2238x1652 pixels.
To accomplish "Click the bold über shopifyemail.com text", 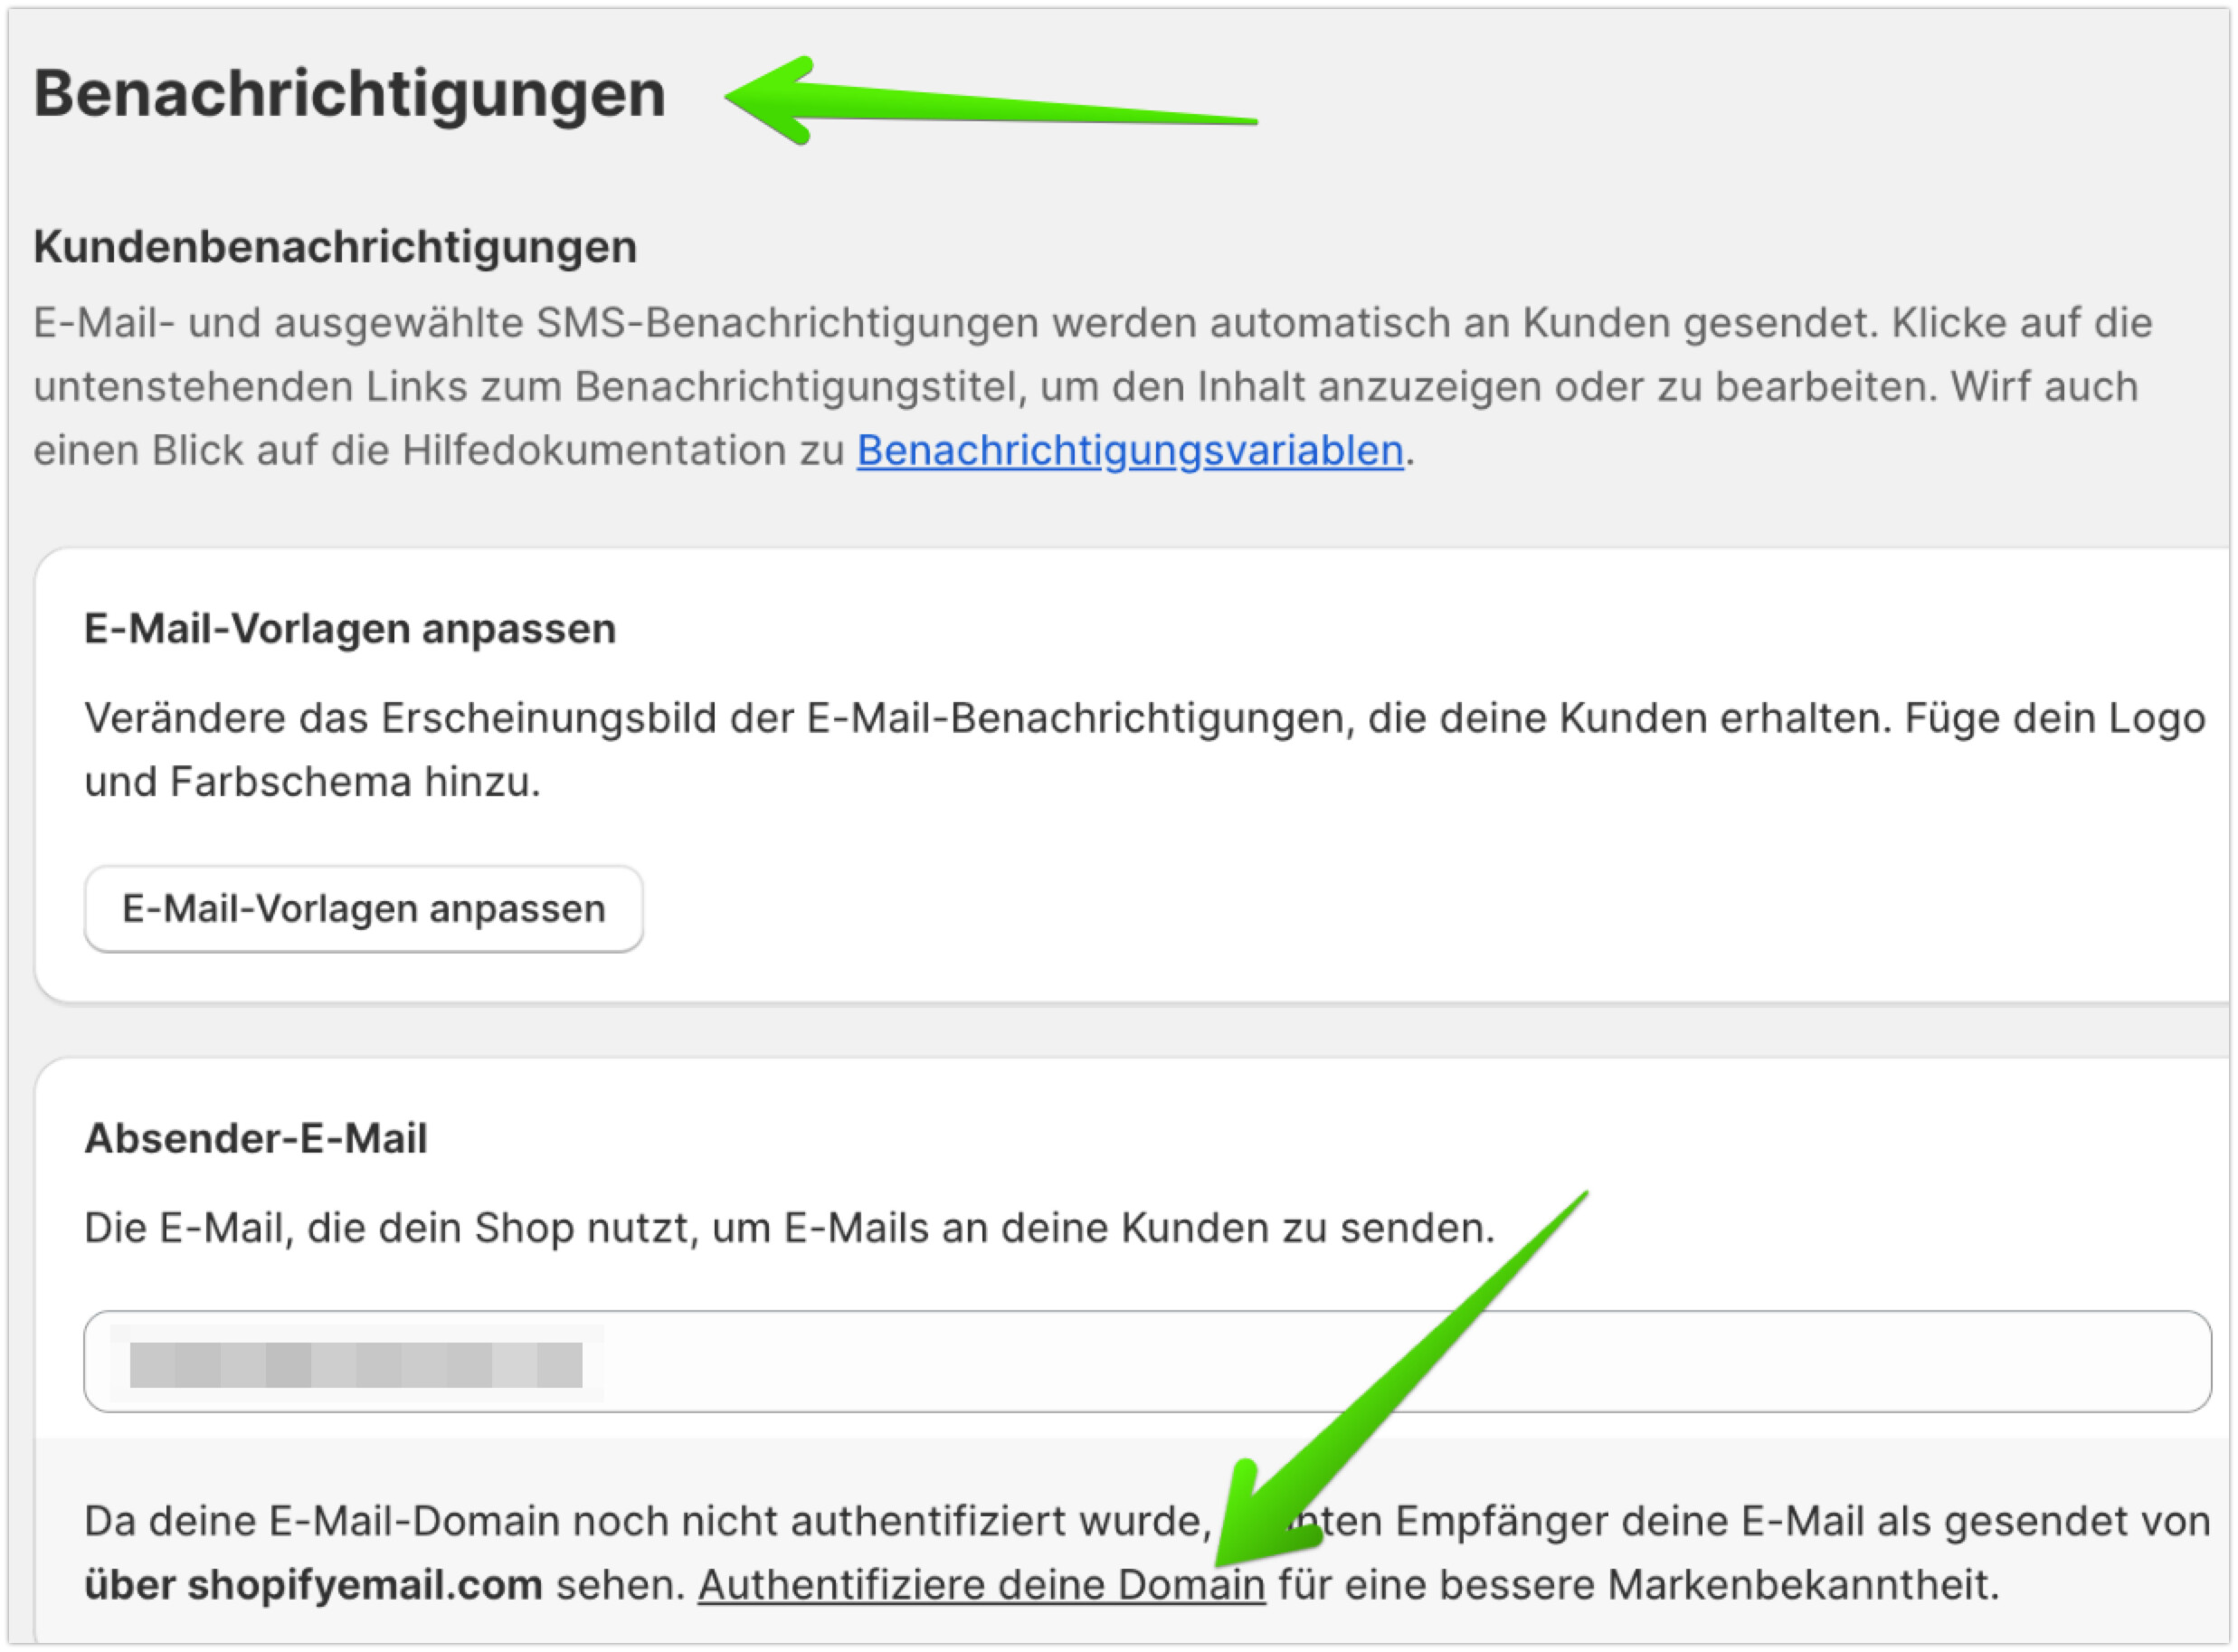I will click(x=313, y=1585).
